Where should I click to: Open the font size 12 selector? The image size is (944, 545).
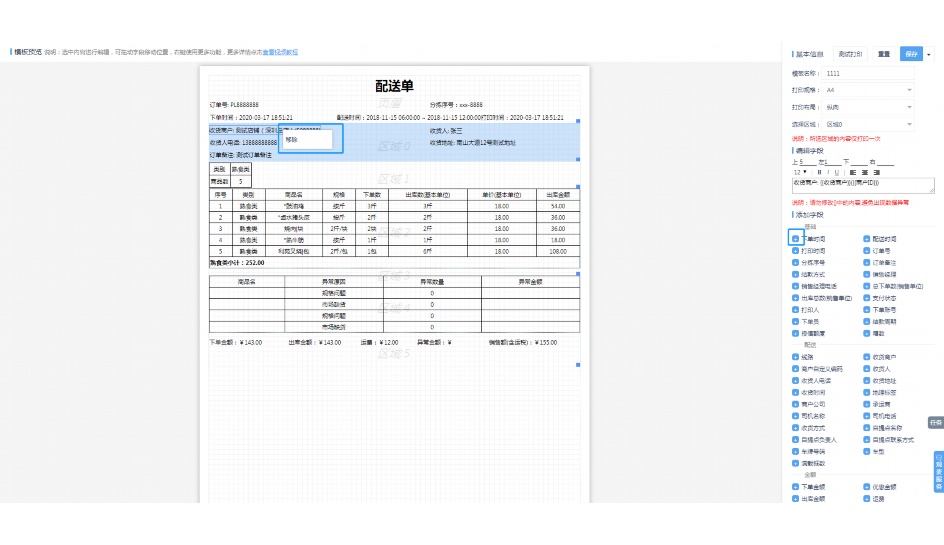(798, 172)
